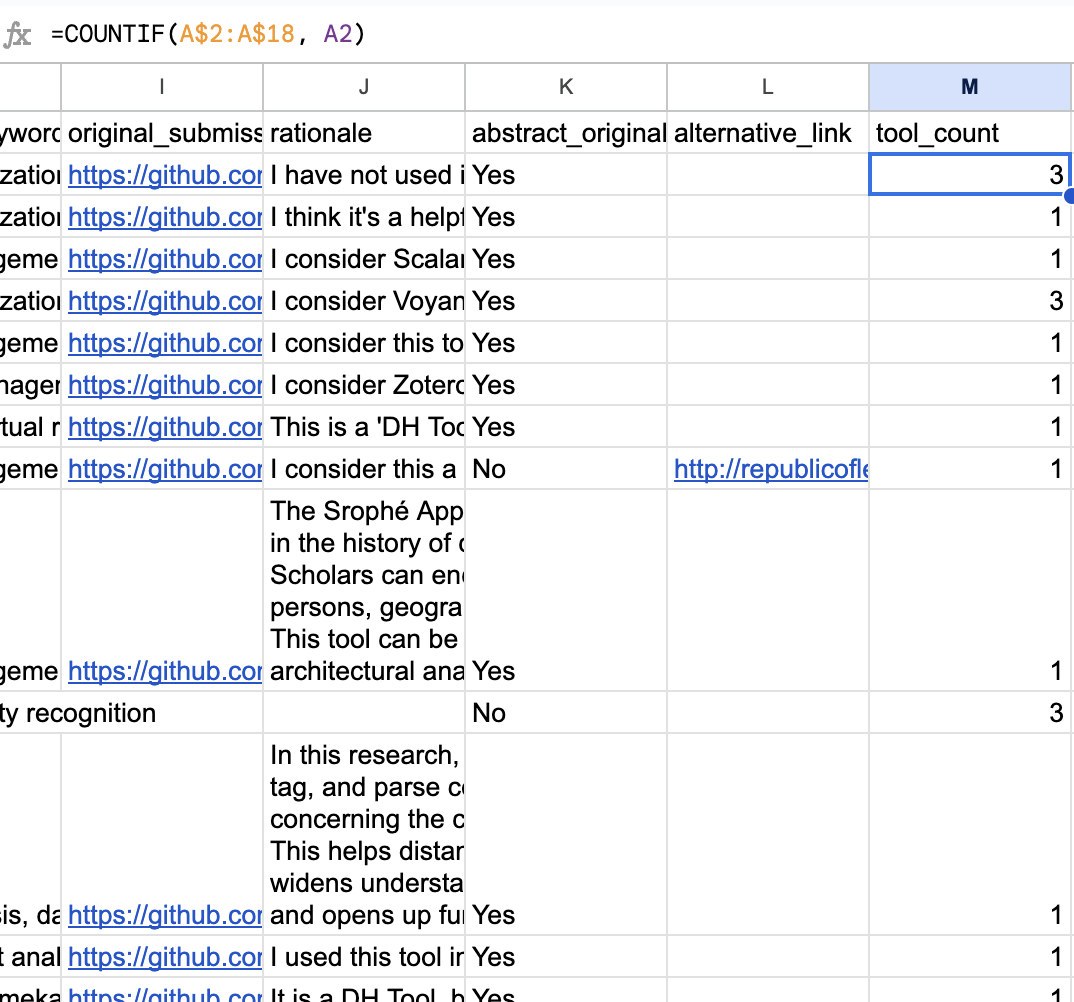Select the column I header
The width and height of the screenshot is (1074, 1002).
coord(162,87)
